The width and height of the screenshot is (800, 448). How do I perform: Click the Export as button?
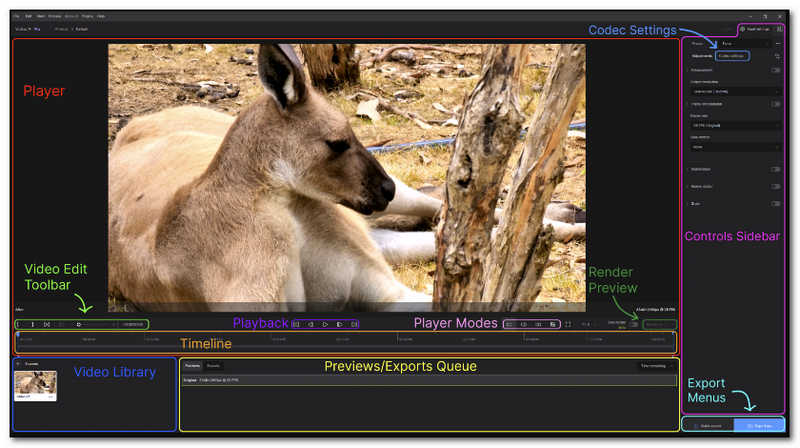point(759,425)
